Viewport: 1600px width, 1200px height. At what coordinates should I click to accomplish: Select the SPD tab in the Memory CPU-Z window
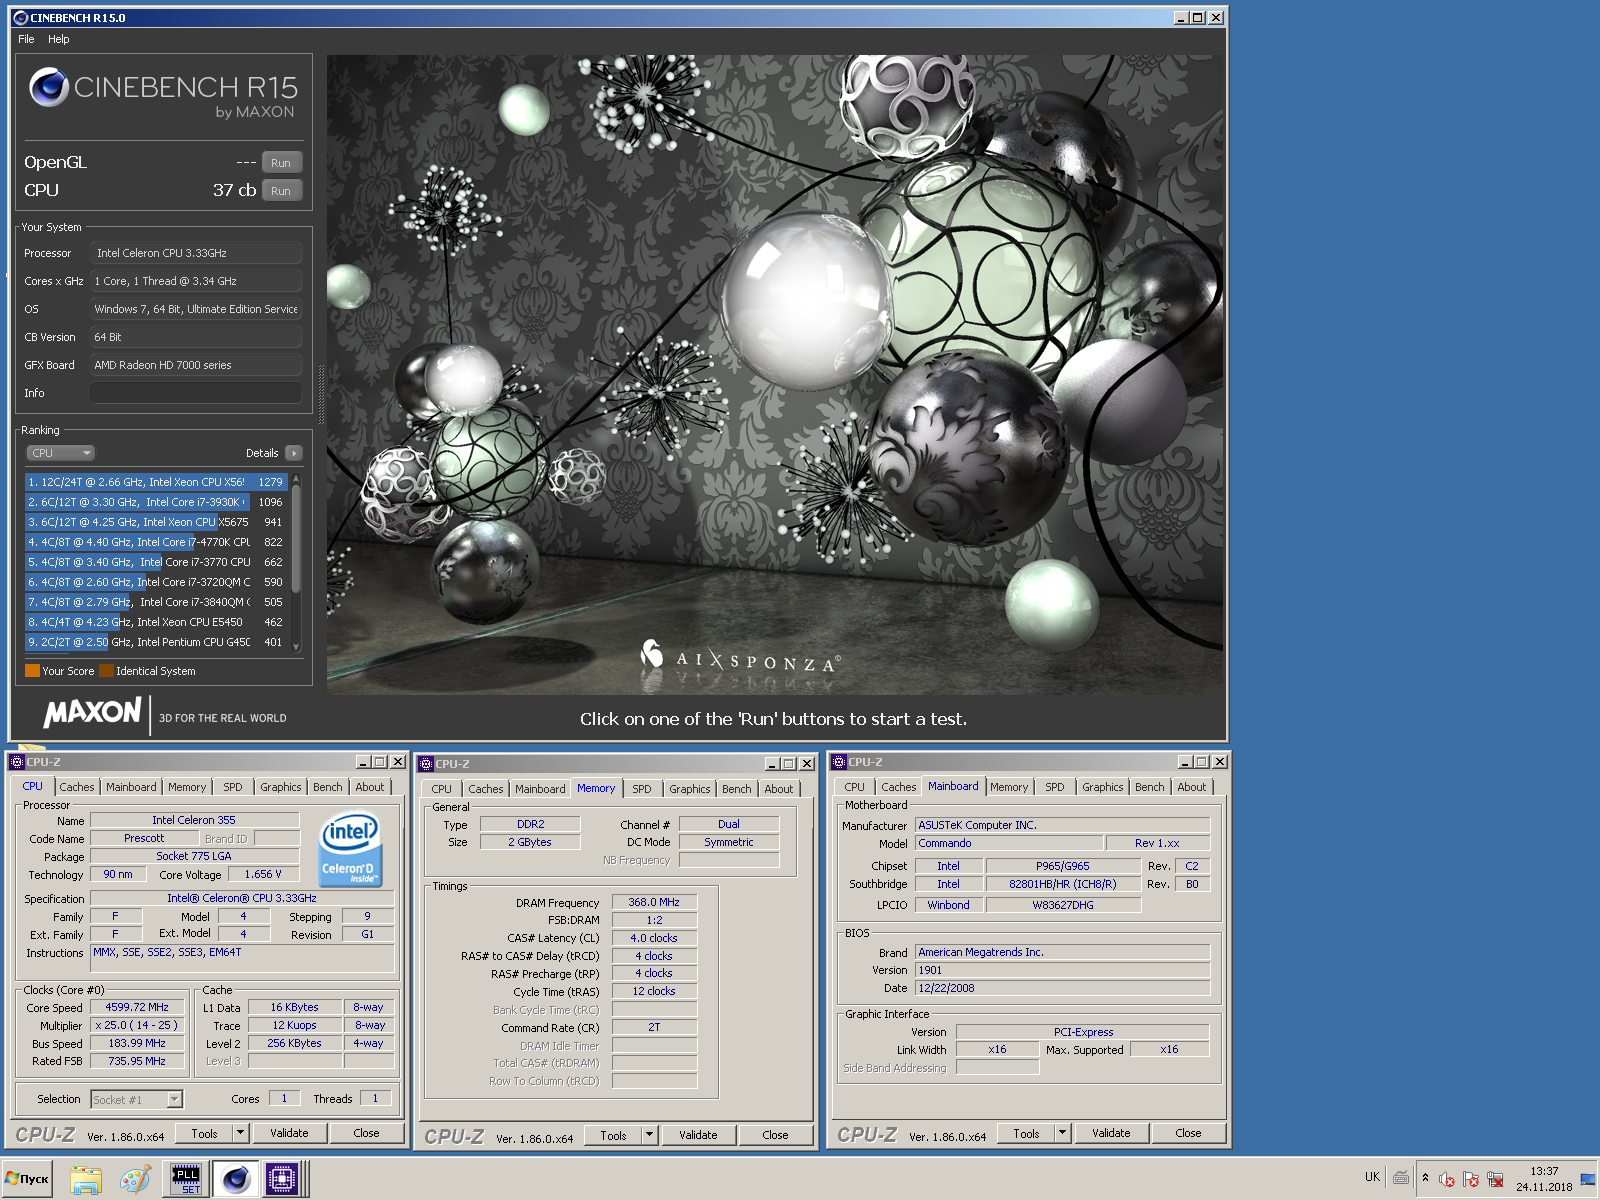point(642,789)
